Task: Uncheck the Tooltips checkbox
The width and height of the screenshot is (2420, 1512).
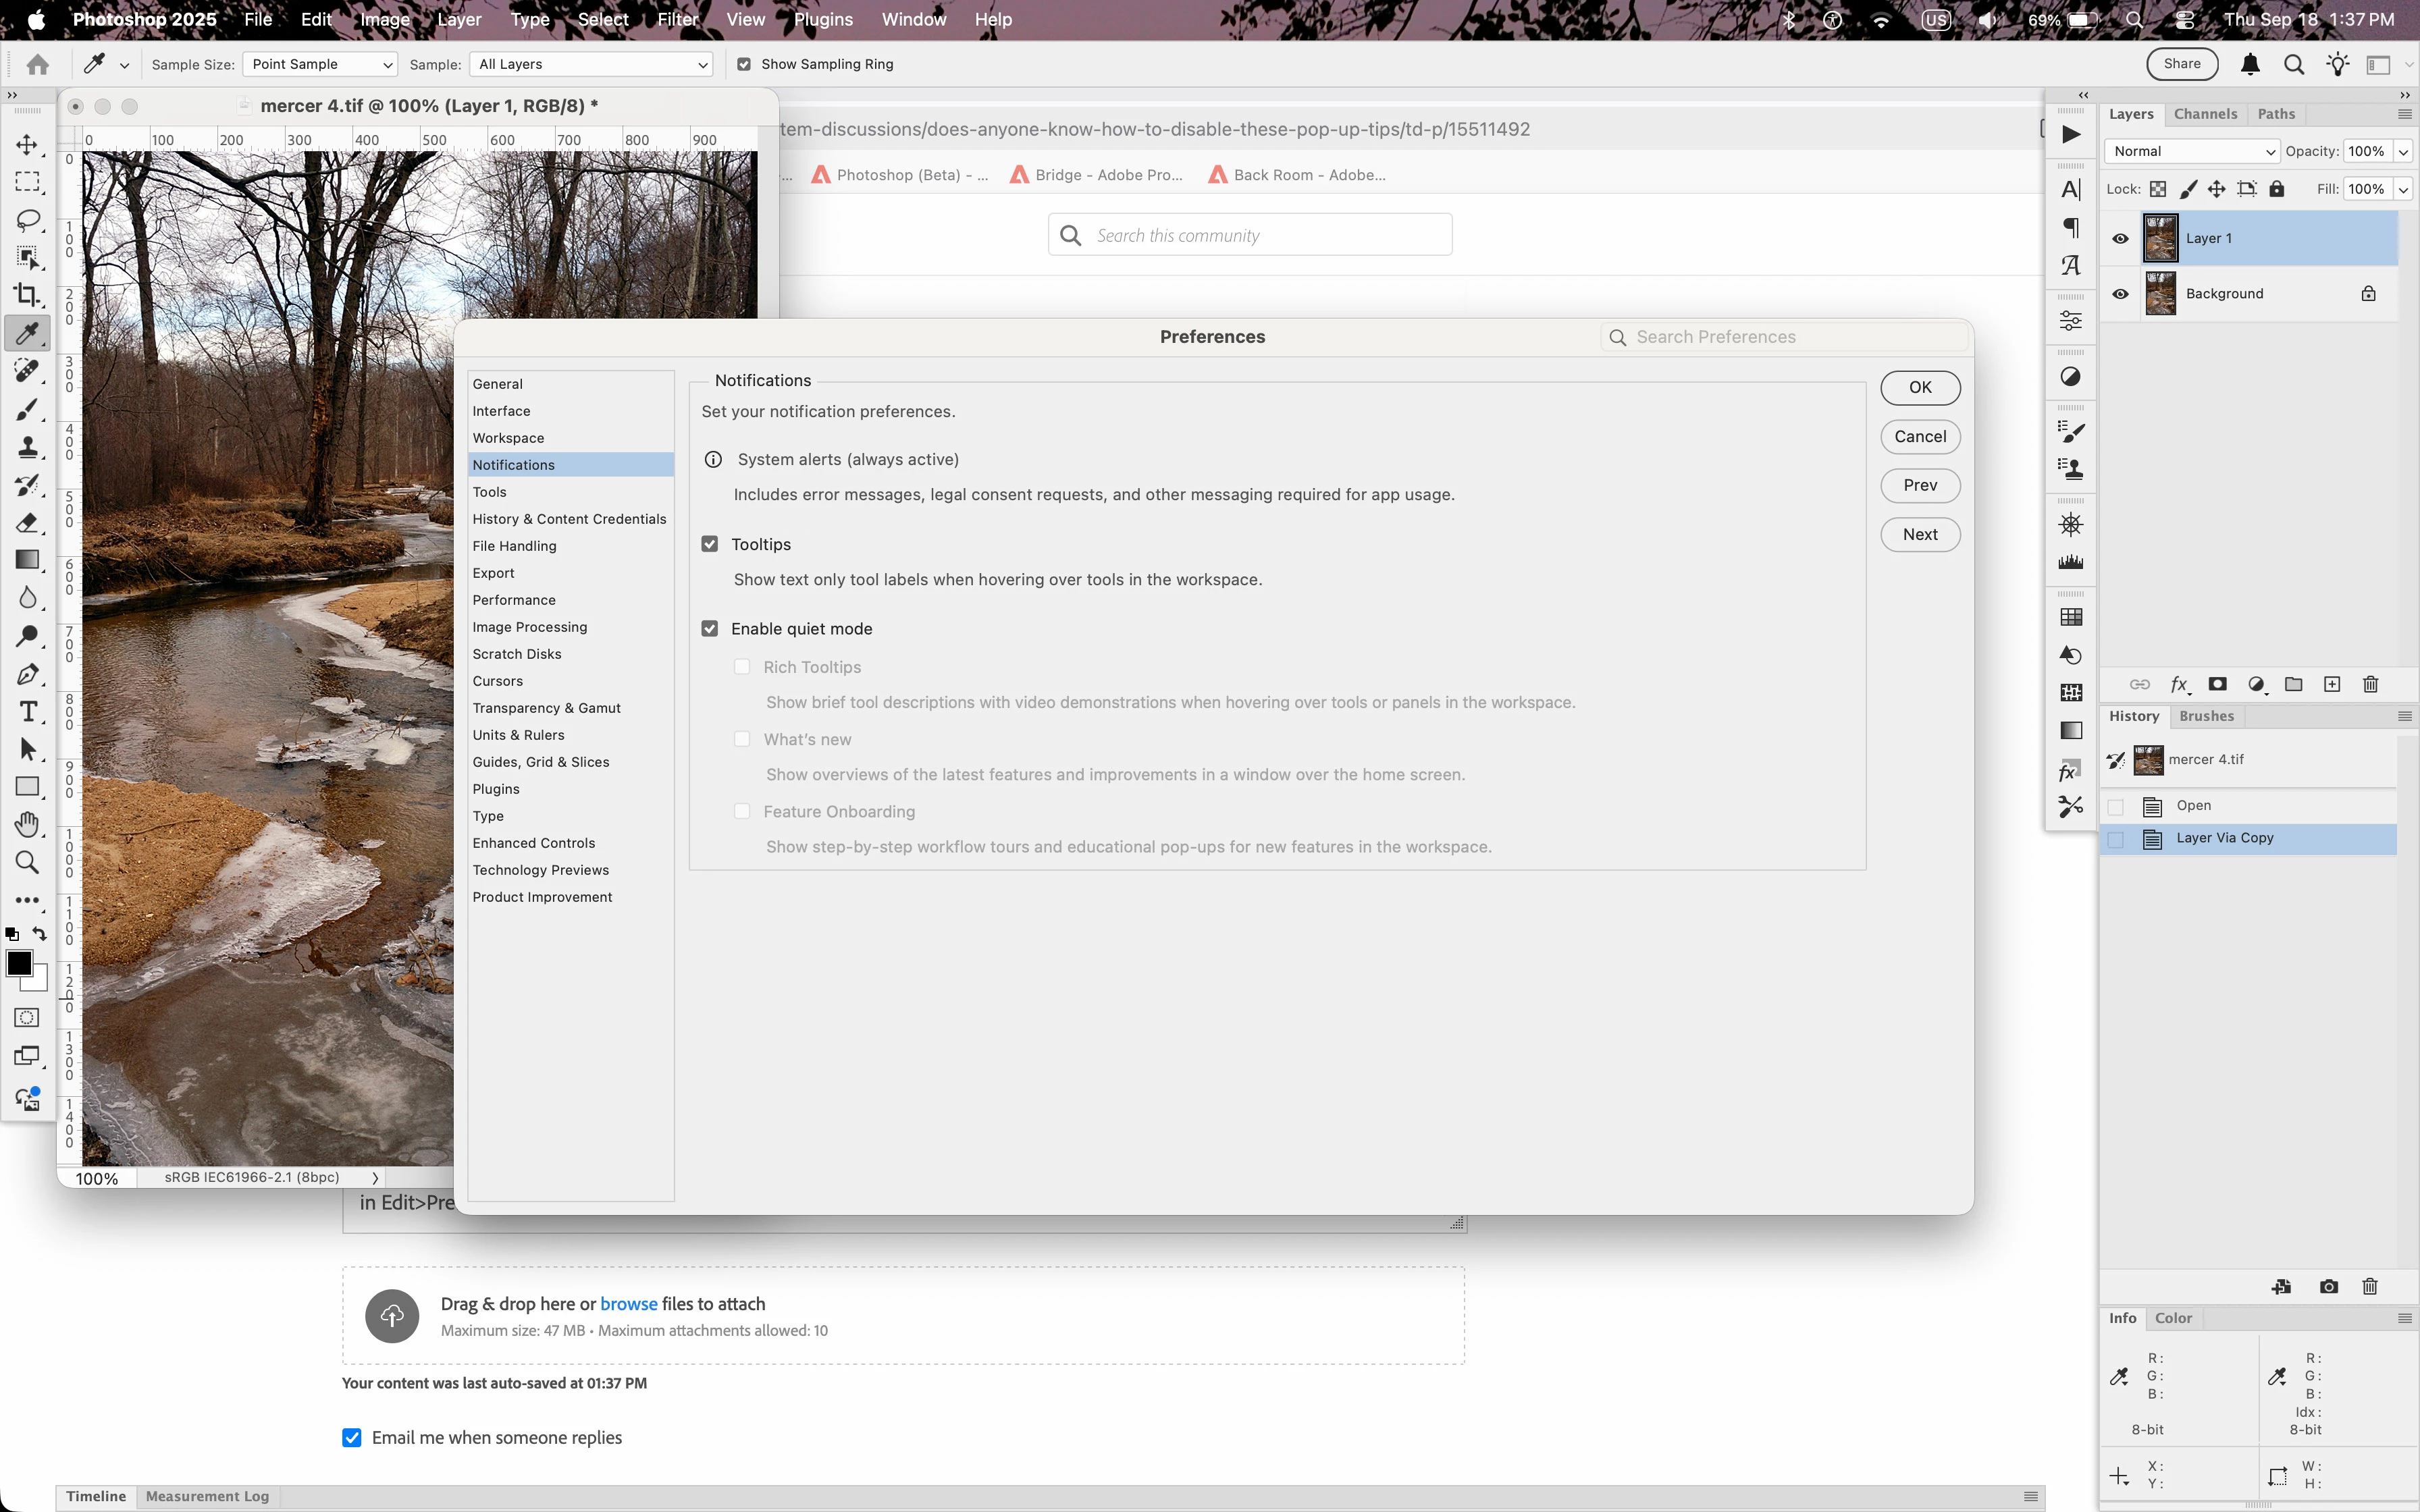Action: coord(710,544)
